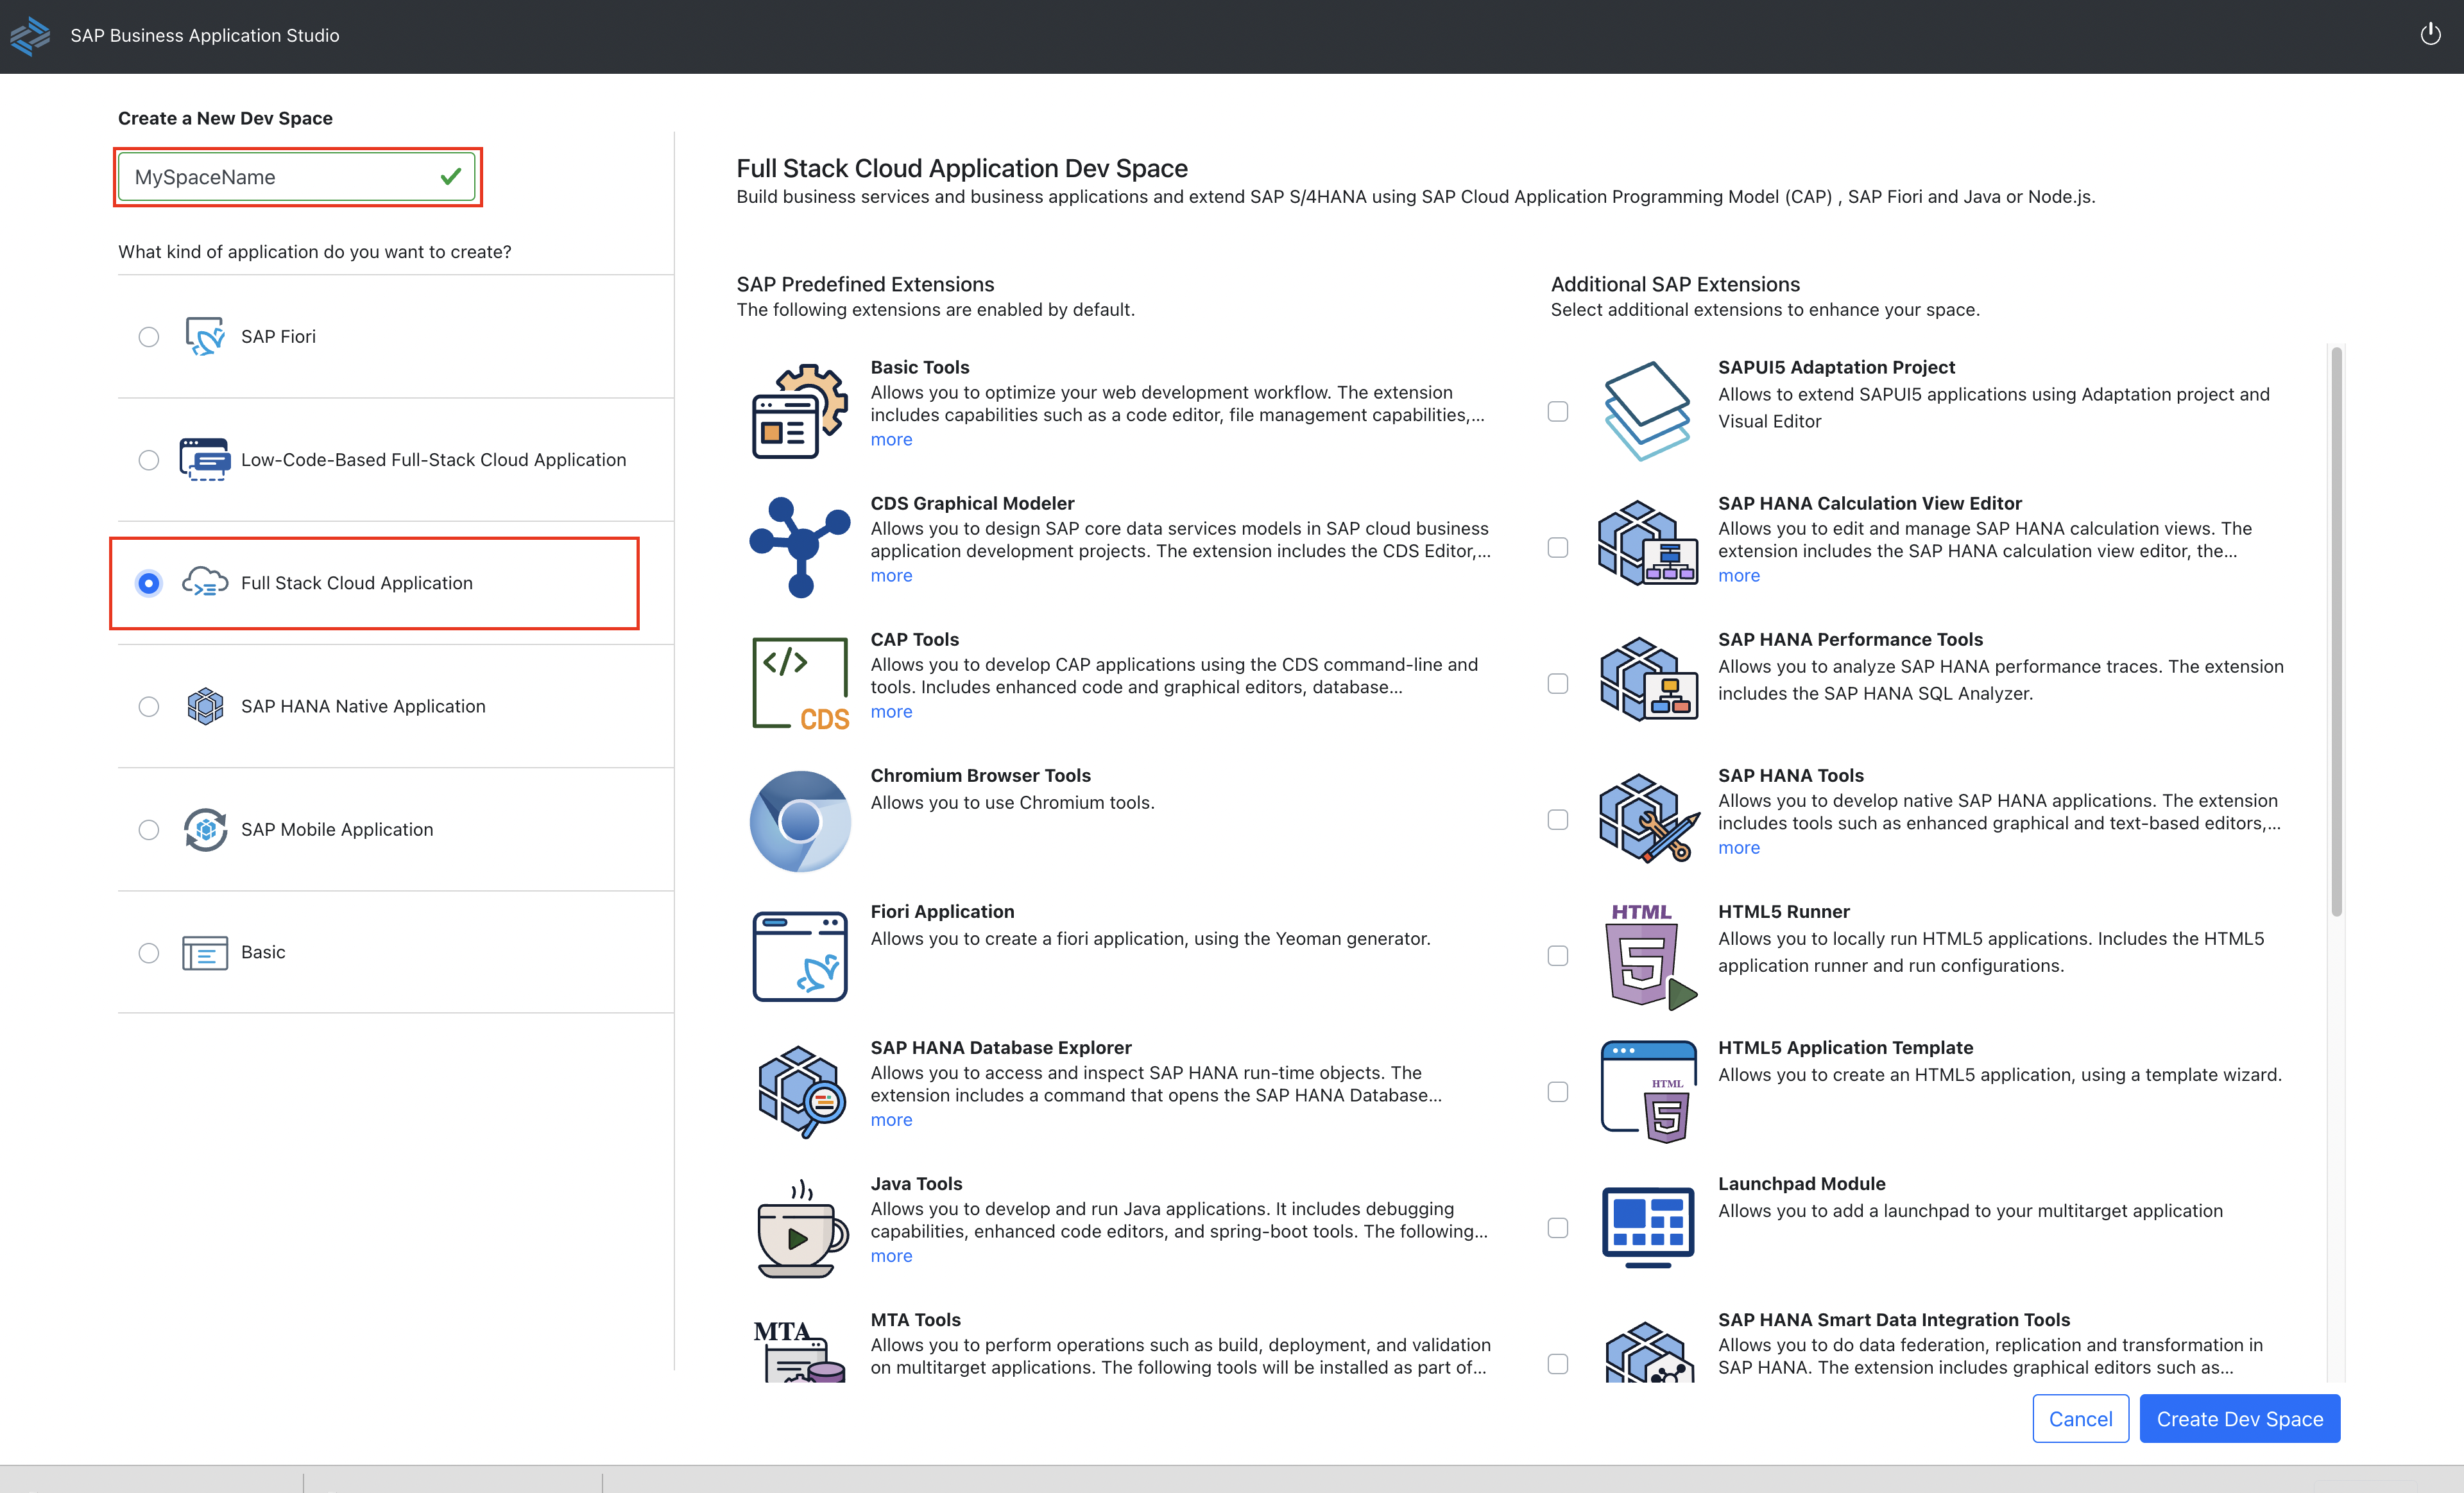2464x1493 pixels.
Task: Click the Launchpad Module title text
Action: [1801, 1184]
